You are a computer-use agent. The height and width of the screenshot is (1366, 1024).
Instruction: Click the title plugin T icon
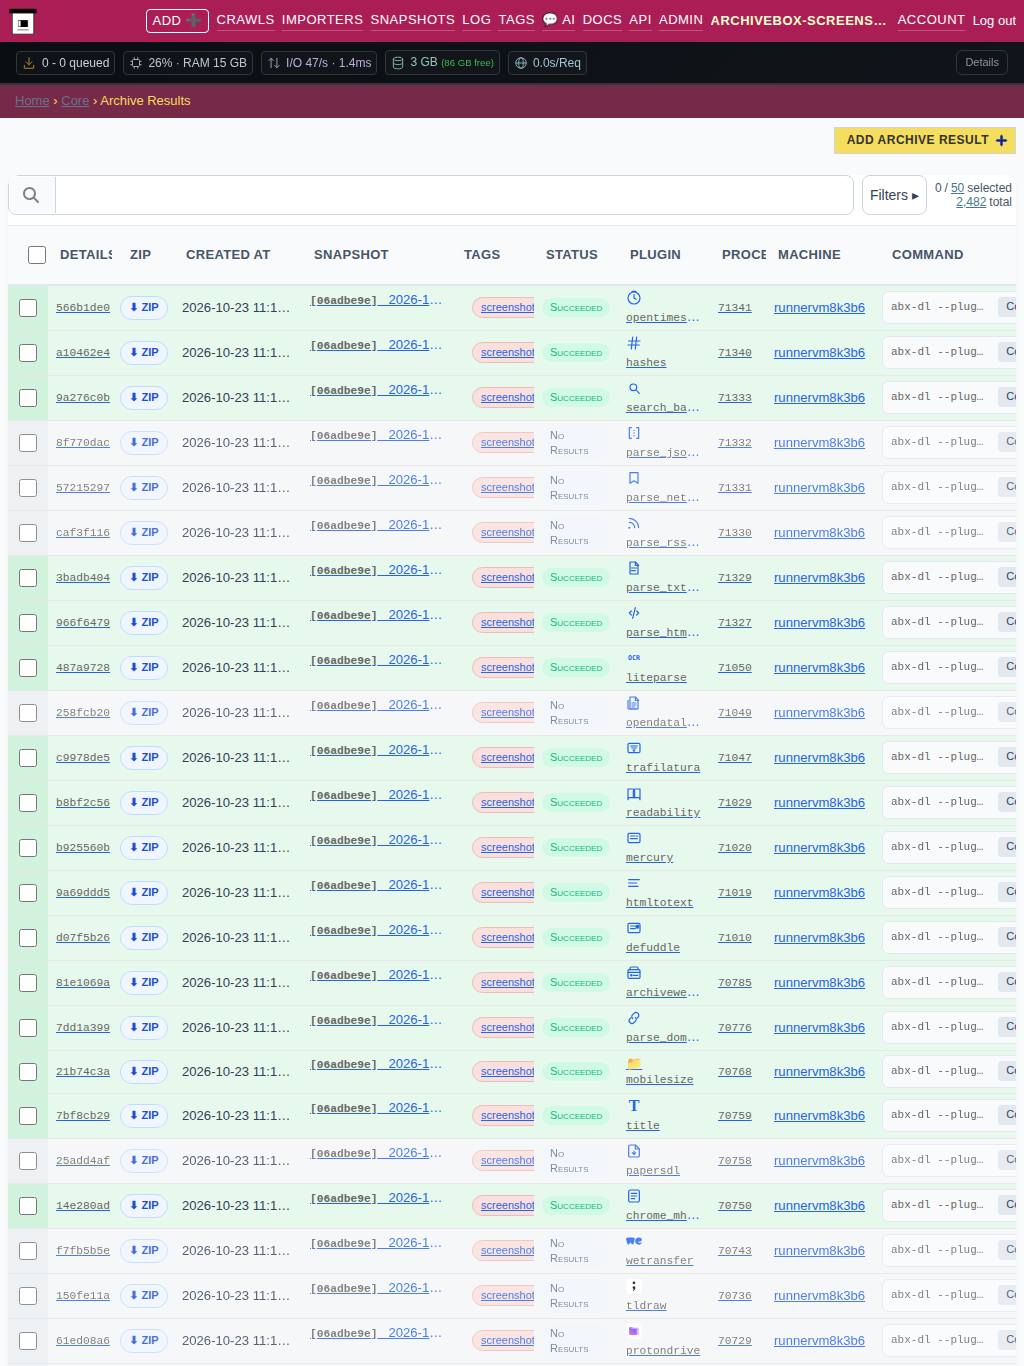(x=633, y=1106)
